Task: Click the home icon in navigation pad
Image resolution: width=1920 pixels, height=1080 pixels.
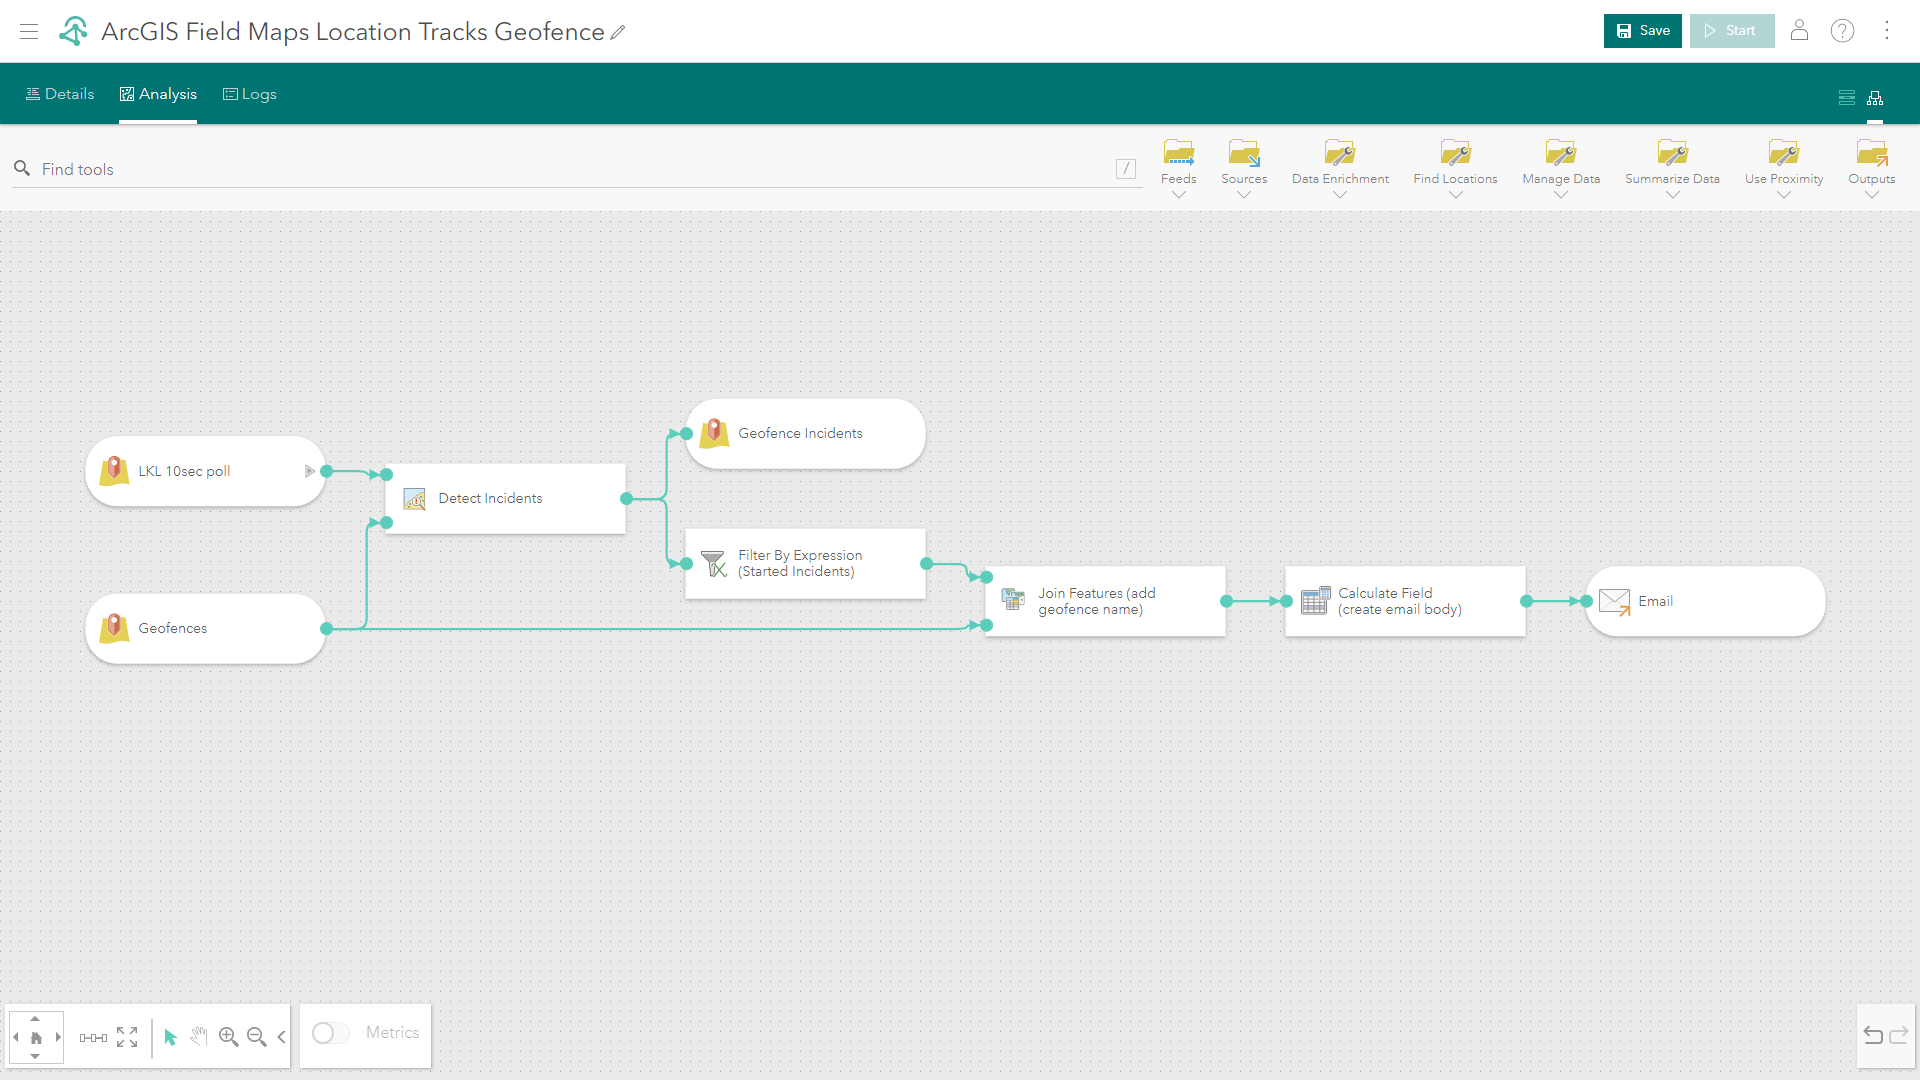Action: click(36, 1038)
